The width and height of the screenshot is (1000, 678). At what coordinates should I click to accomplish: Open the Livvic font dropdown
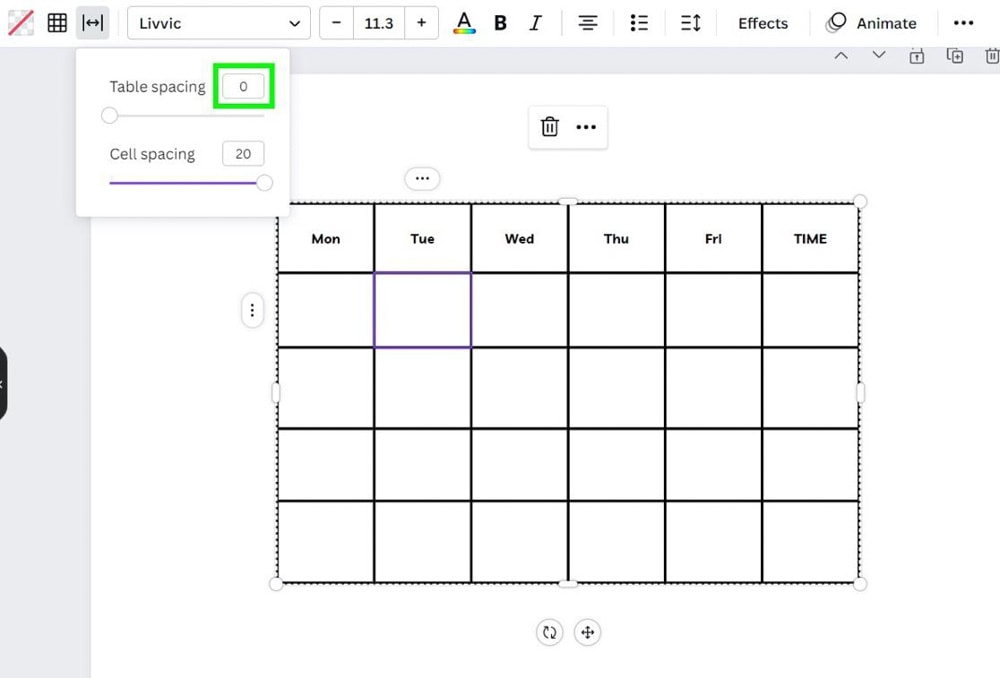pos(218,23)
